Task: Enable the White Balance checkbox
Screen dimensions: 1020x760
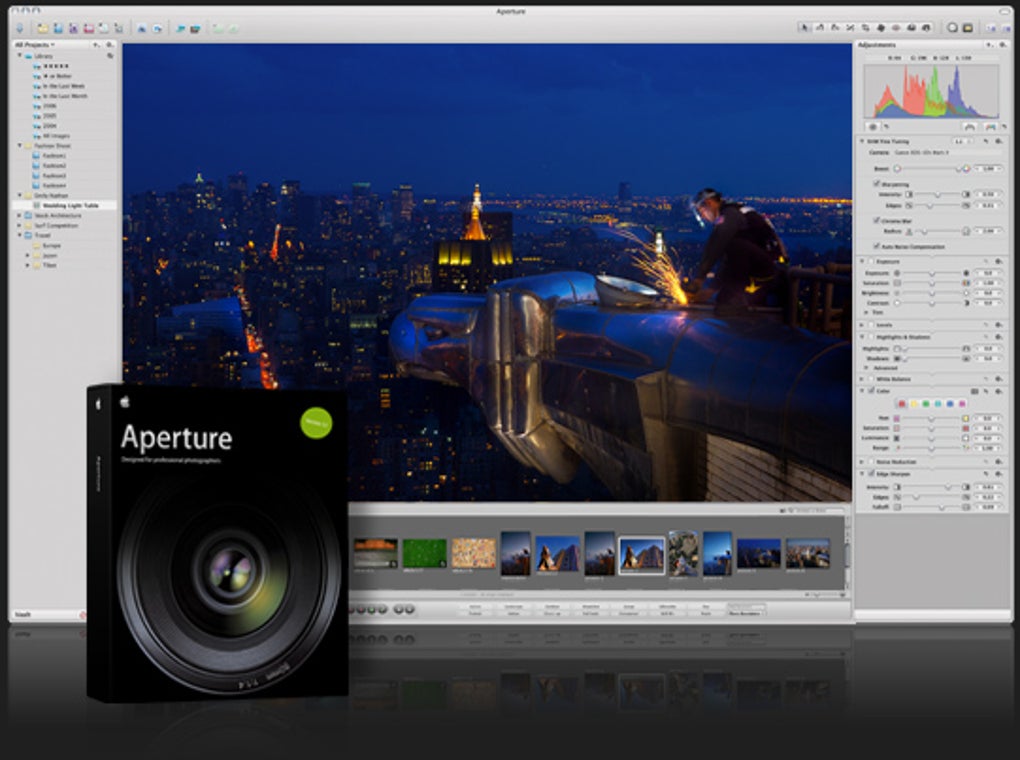Action: tap(871, 378)
